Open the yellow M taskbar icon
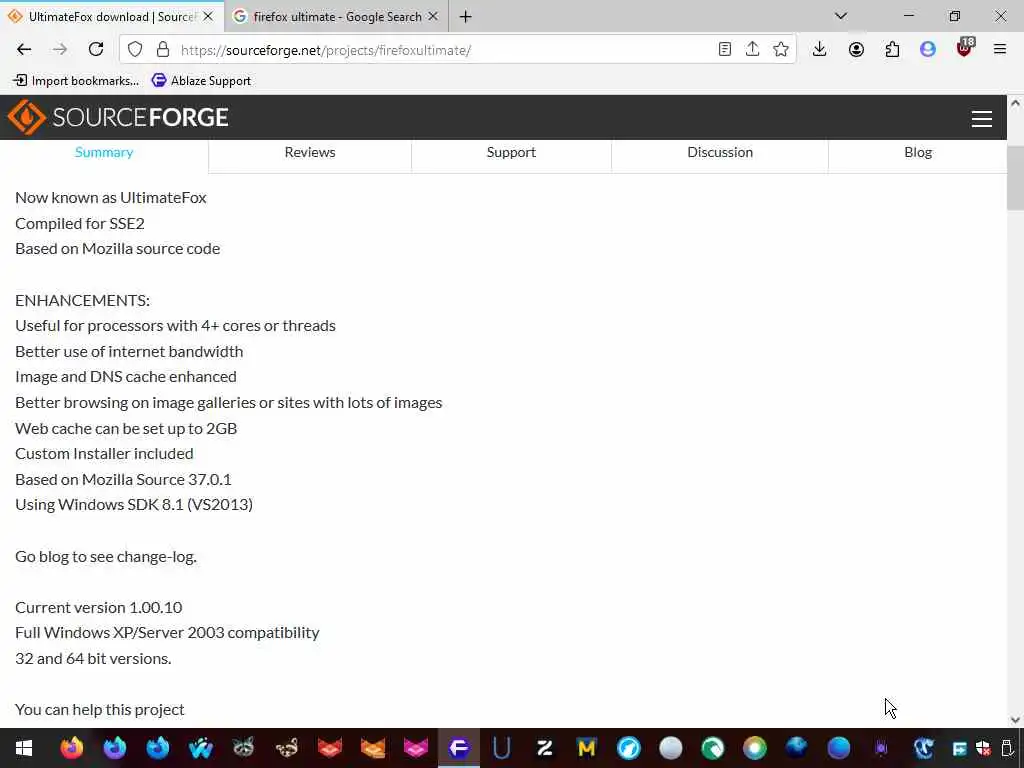Viewport: 1024px width, 768px height. 586,748
